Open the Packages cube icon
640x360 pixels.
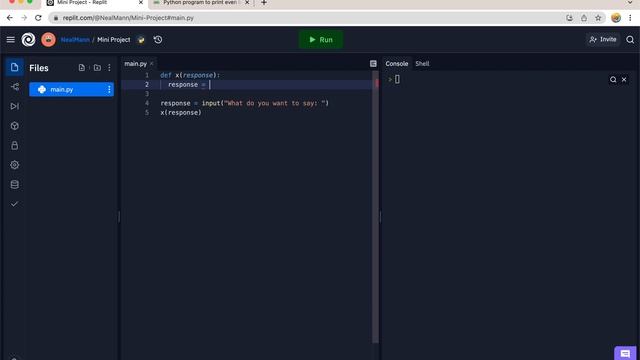tap(15, 126)
